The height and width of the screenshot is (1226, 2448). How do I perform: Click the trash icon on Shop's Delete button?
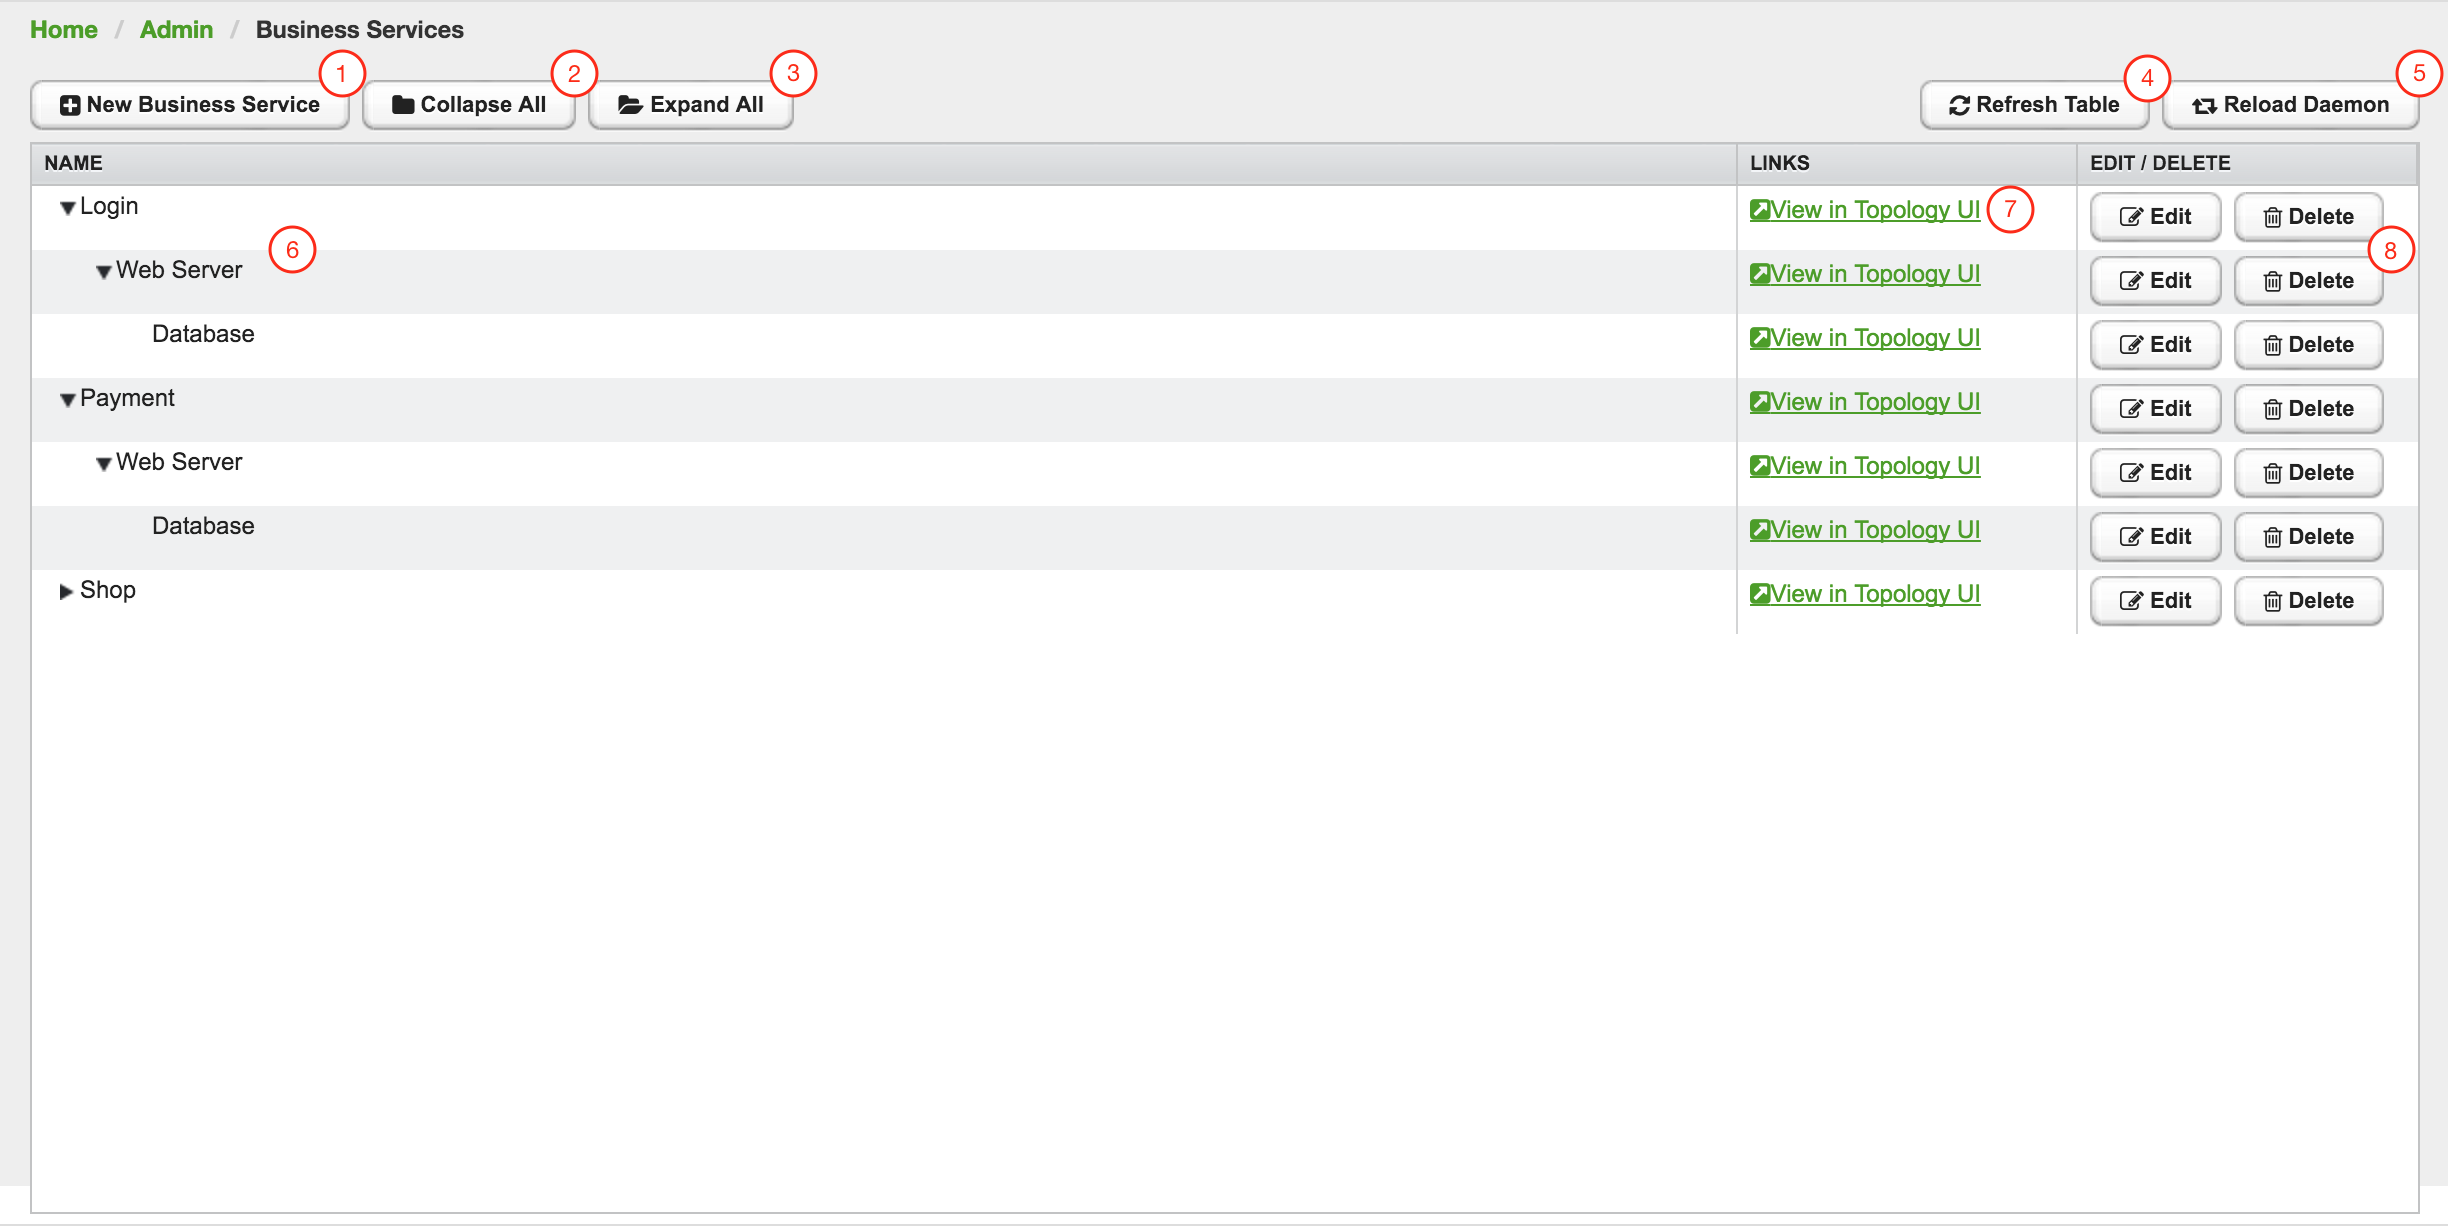coord(2272,601)
